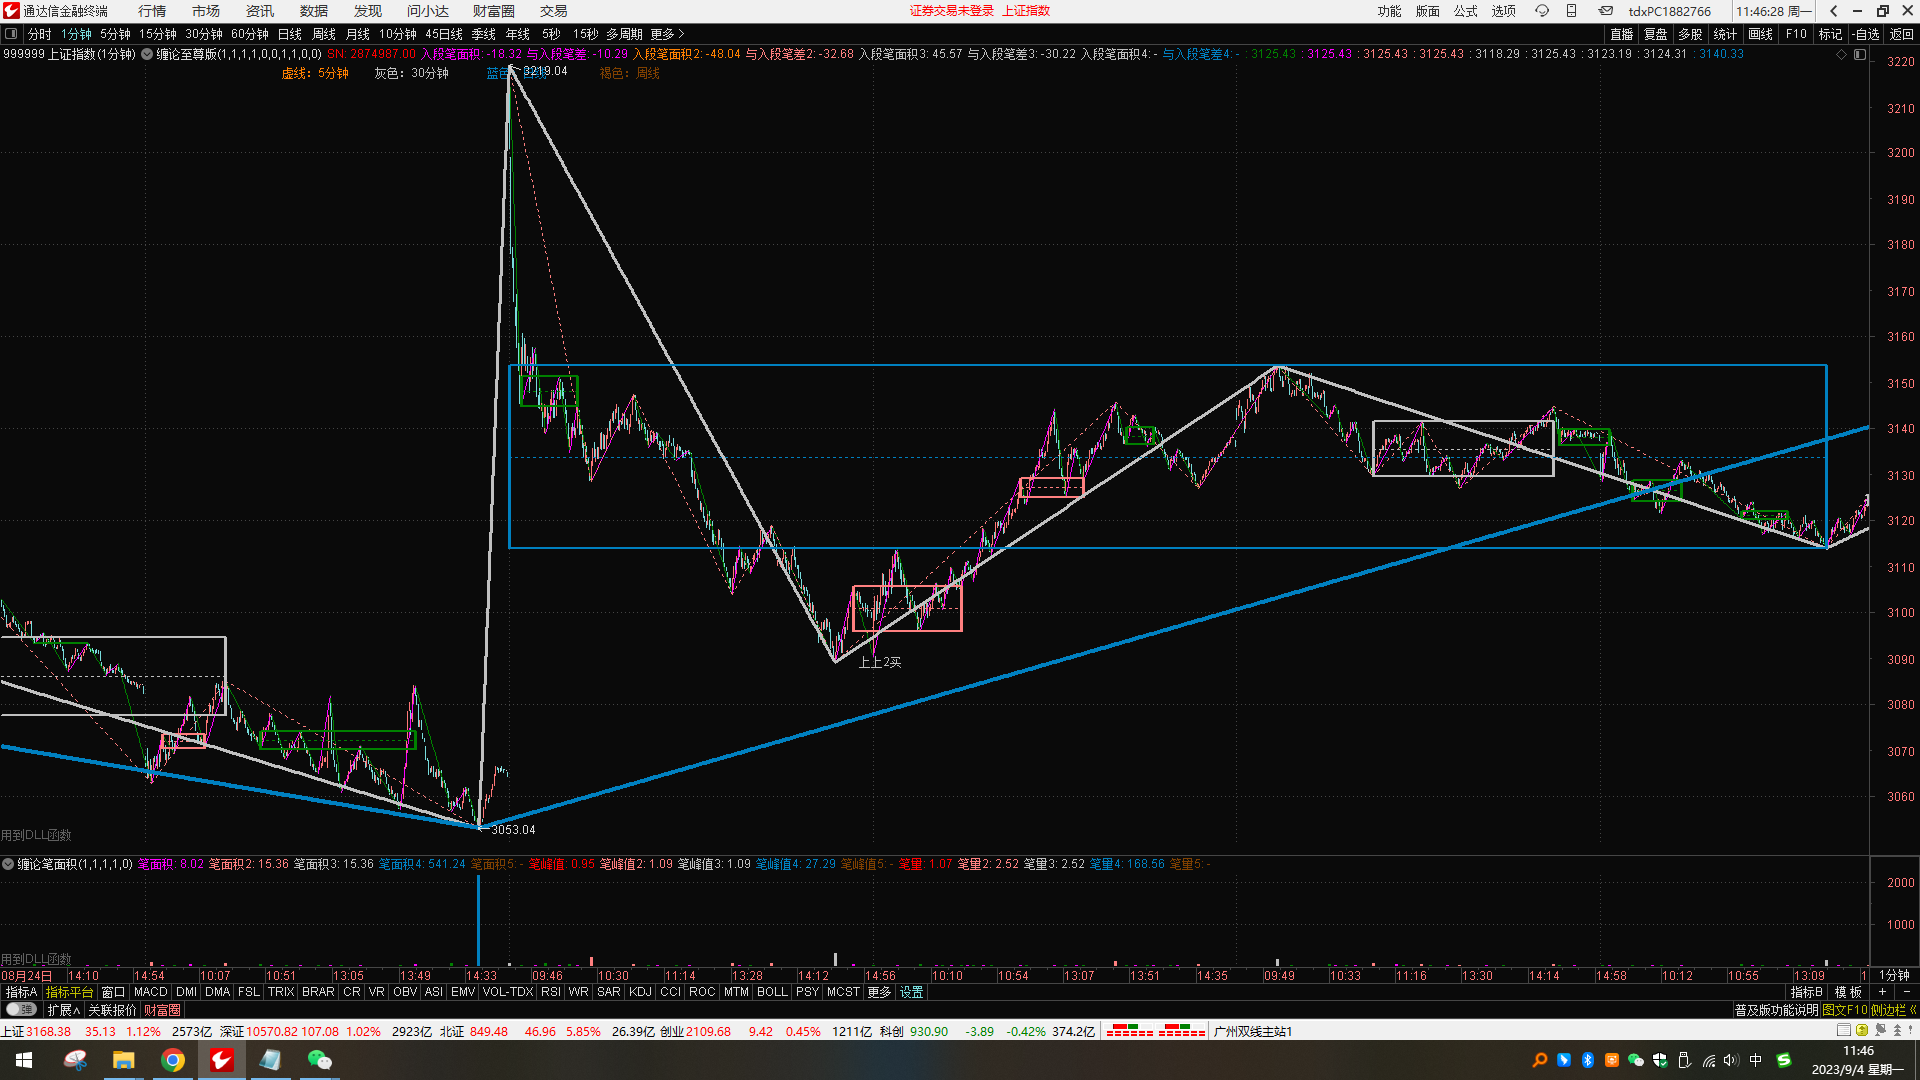Image resolution: width=1920 pixels, height=1080 pixels.
Task: Click the mobile phone icon in title bar
Action: pyautogui.click(x=1571, y=11)
